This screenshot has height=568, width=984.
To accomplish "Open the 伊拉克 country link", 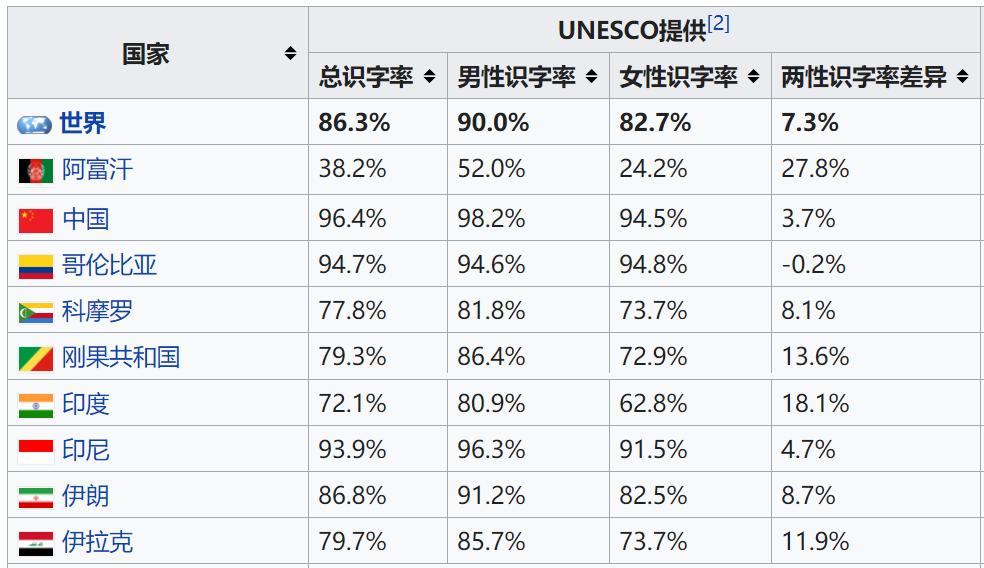I will [x=97, y=542].
